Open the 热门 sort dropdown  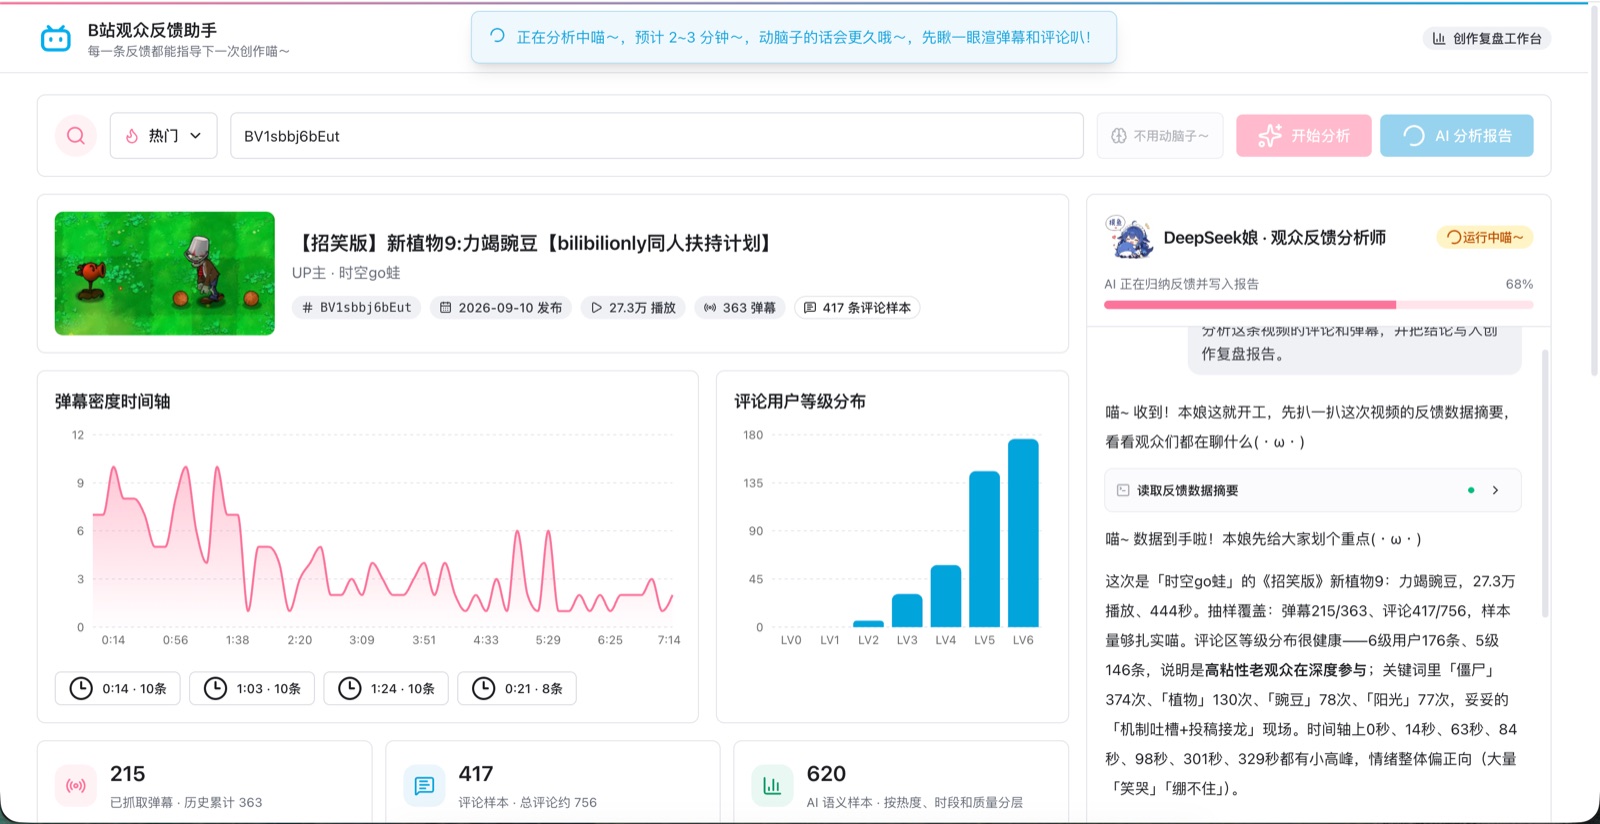tap(164, 136)
